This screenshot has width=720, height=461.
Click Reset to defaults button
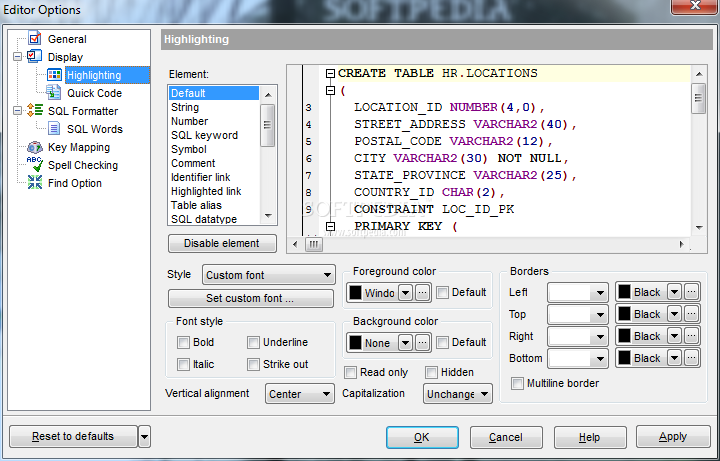[x=73, y=436]
